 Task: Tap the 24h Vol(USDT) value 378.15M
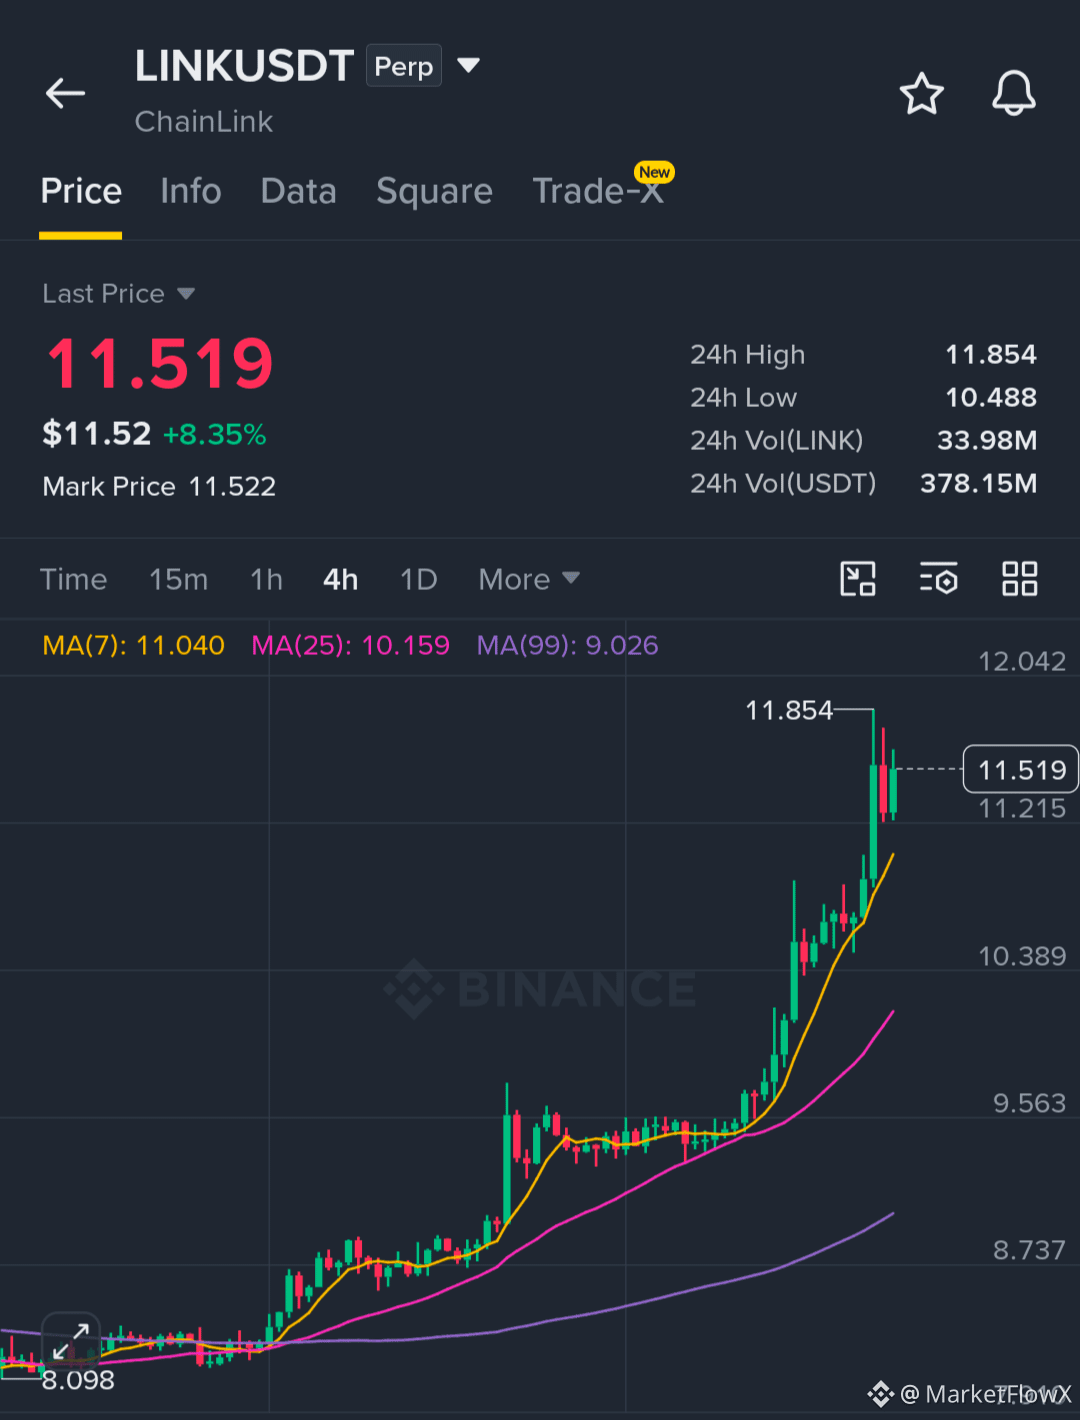(978, 484)
